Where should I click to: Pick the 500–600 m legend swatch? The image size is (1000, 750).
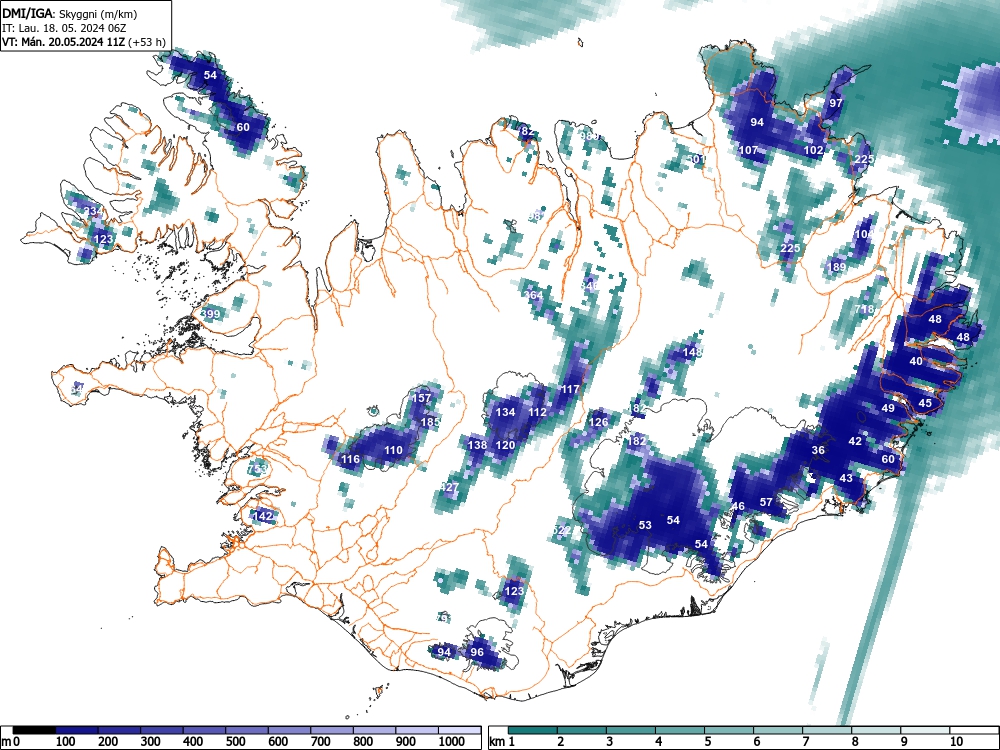247,730
